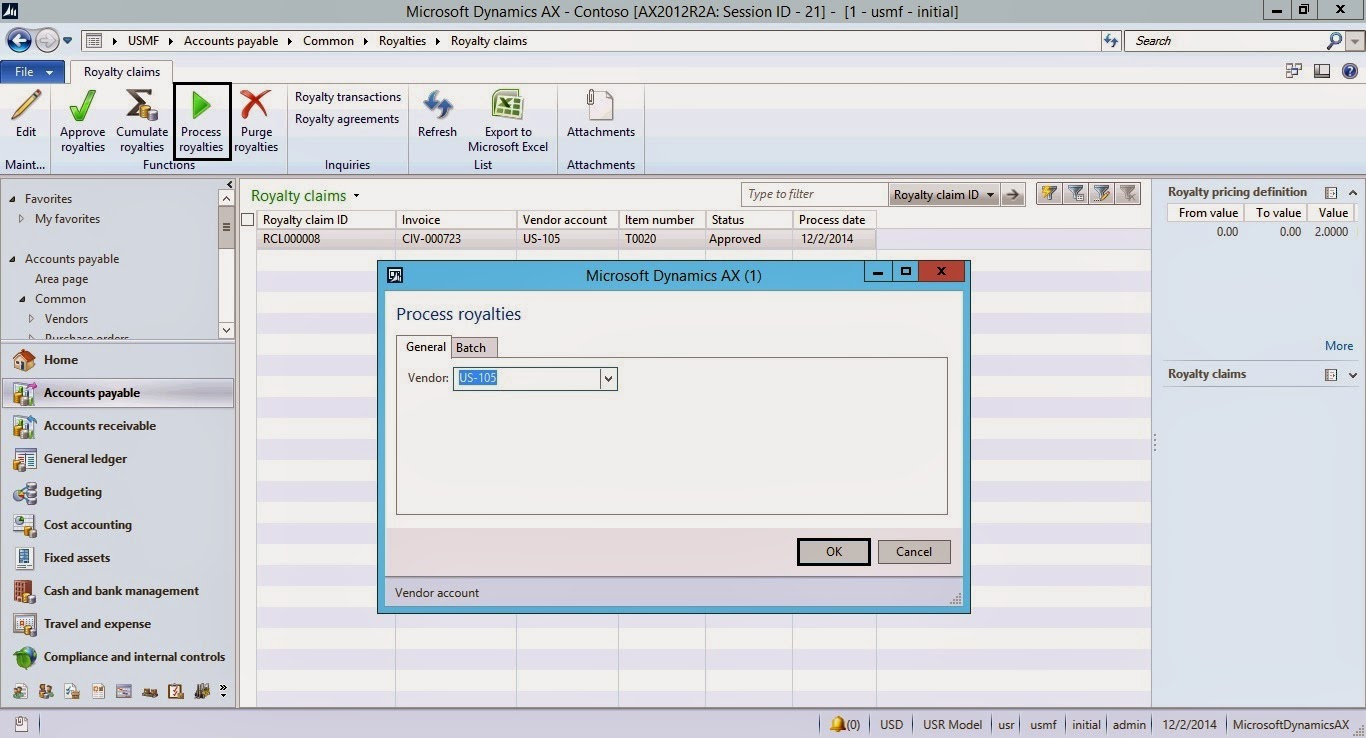Expand the Vendors tree node

tap(32, 319)
